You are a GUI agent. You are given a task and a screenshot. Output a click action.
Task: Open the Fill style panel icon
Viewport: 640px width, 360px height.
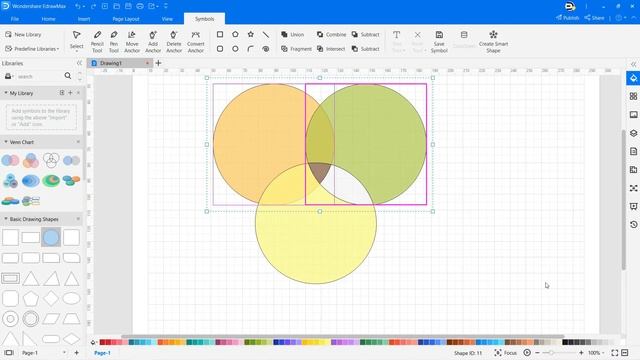pos(633,78)
